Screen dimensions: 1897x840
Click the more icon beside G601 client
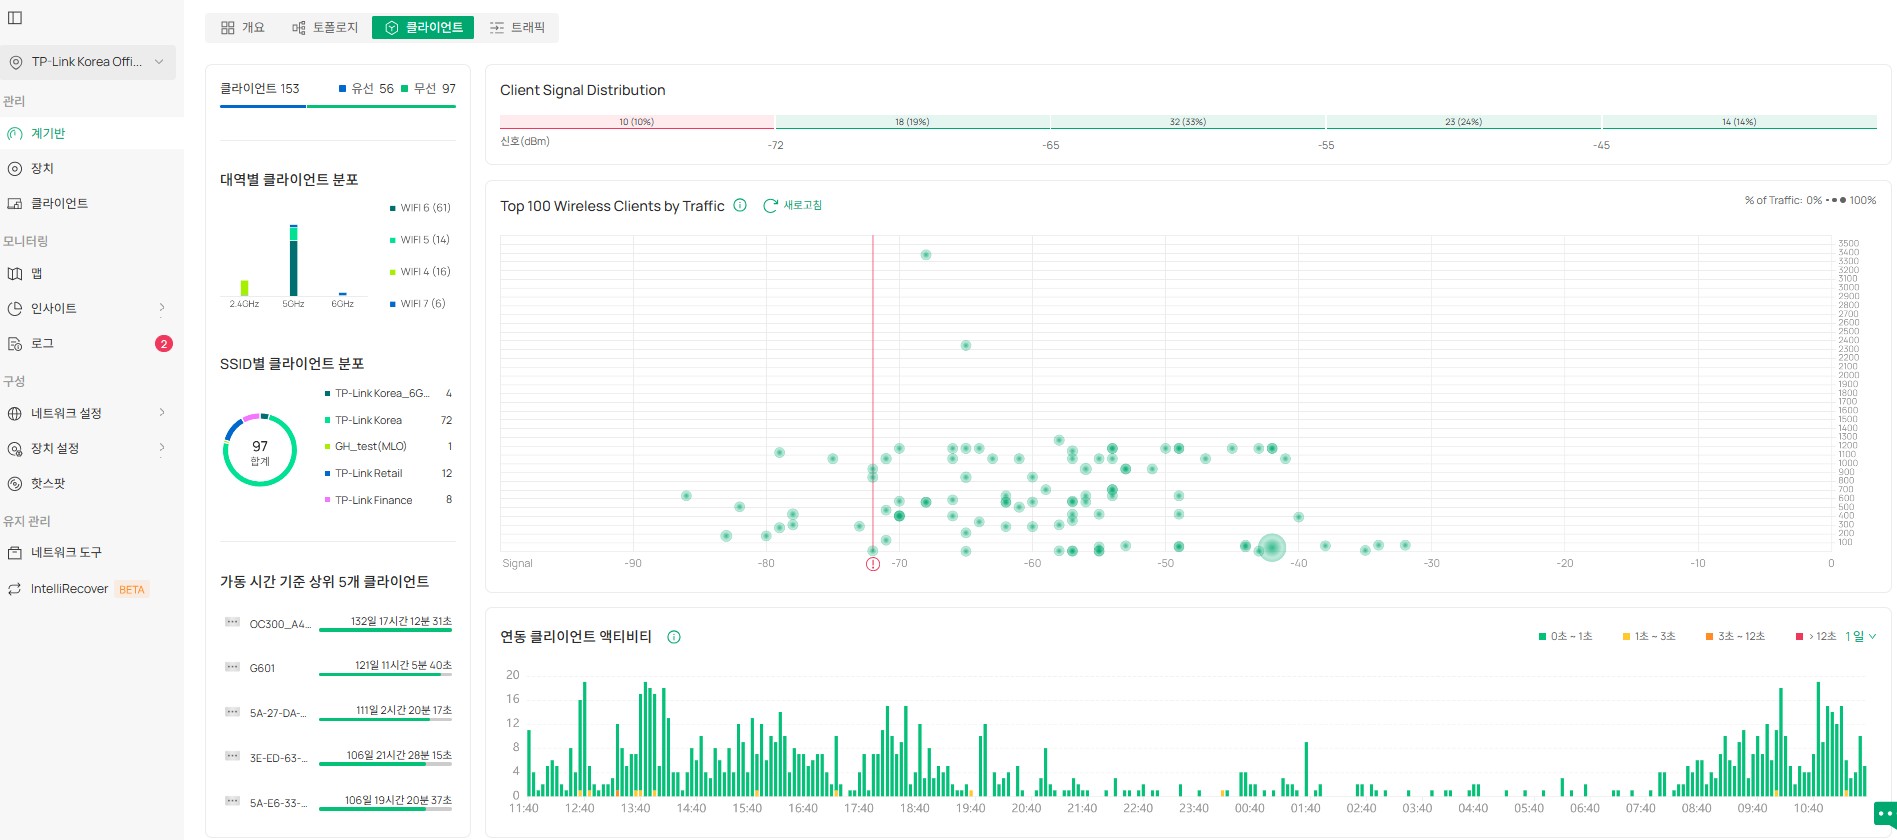point(232,667)
